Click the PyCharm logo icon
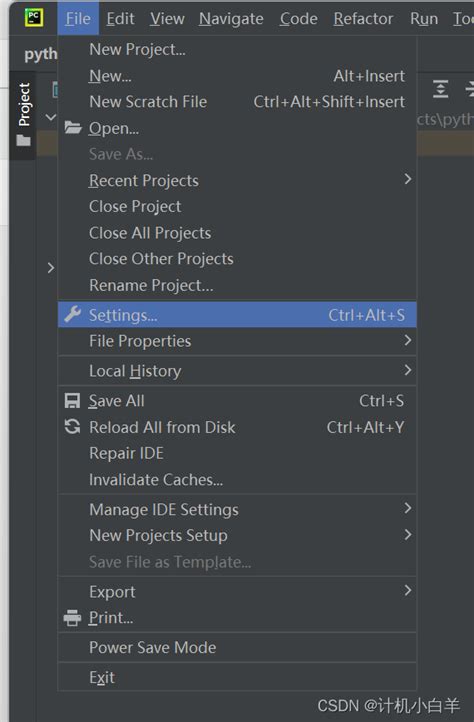 point(34,18)
